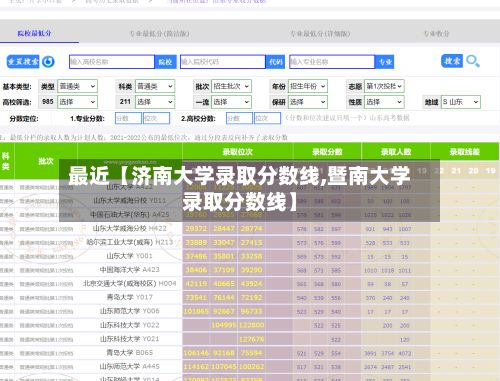Switch to the 院校最低分 tab
The width and height of the screenshot is (500, 381).
[35, 33]
